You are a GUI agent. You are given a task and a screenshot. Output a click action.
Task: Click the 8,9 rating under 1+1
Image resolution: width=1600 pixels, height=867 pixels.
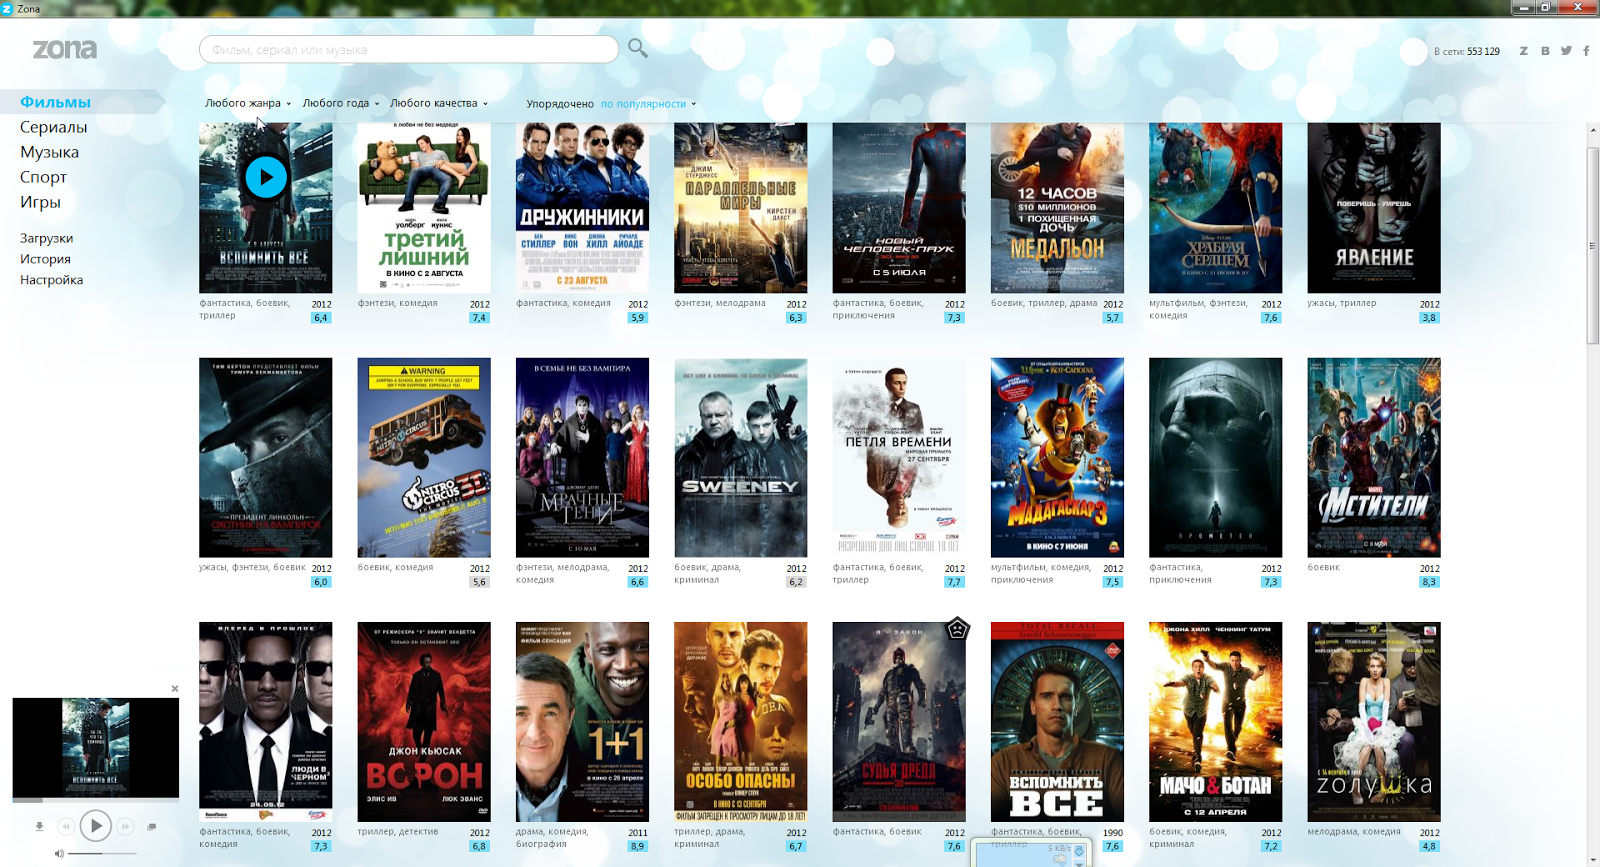(x=637, y=846)
